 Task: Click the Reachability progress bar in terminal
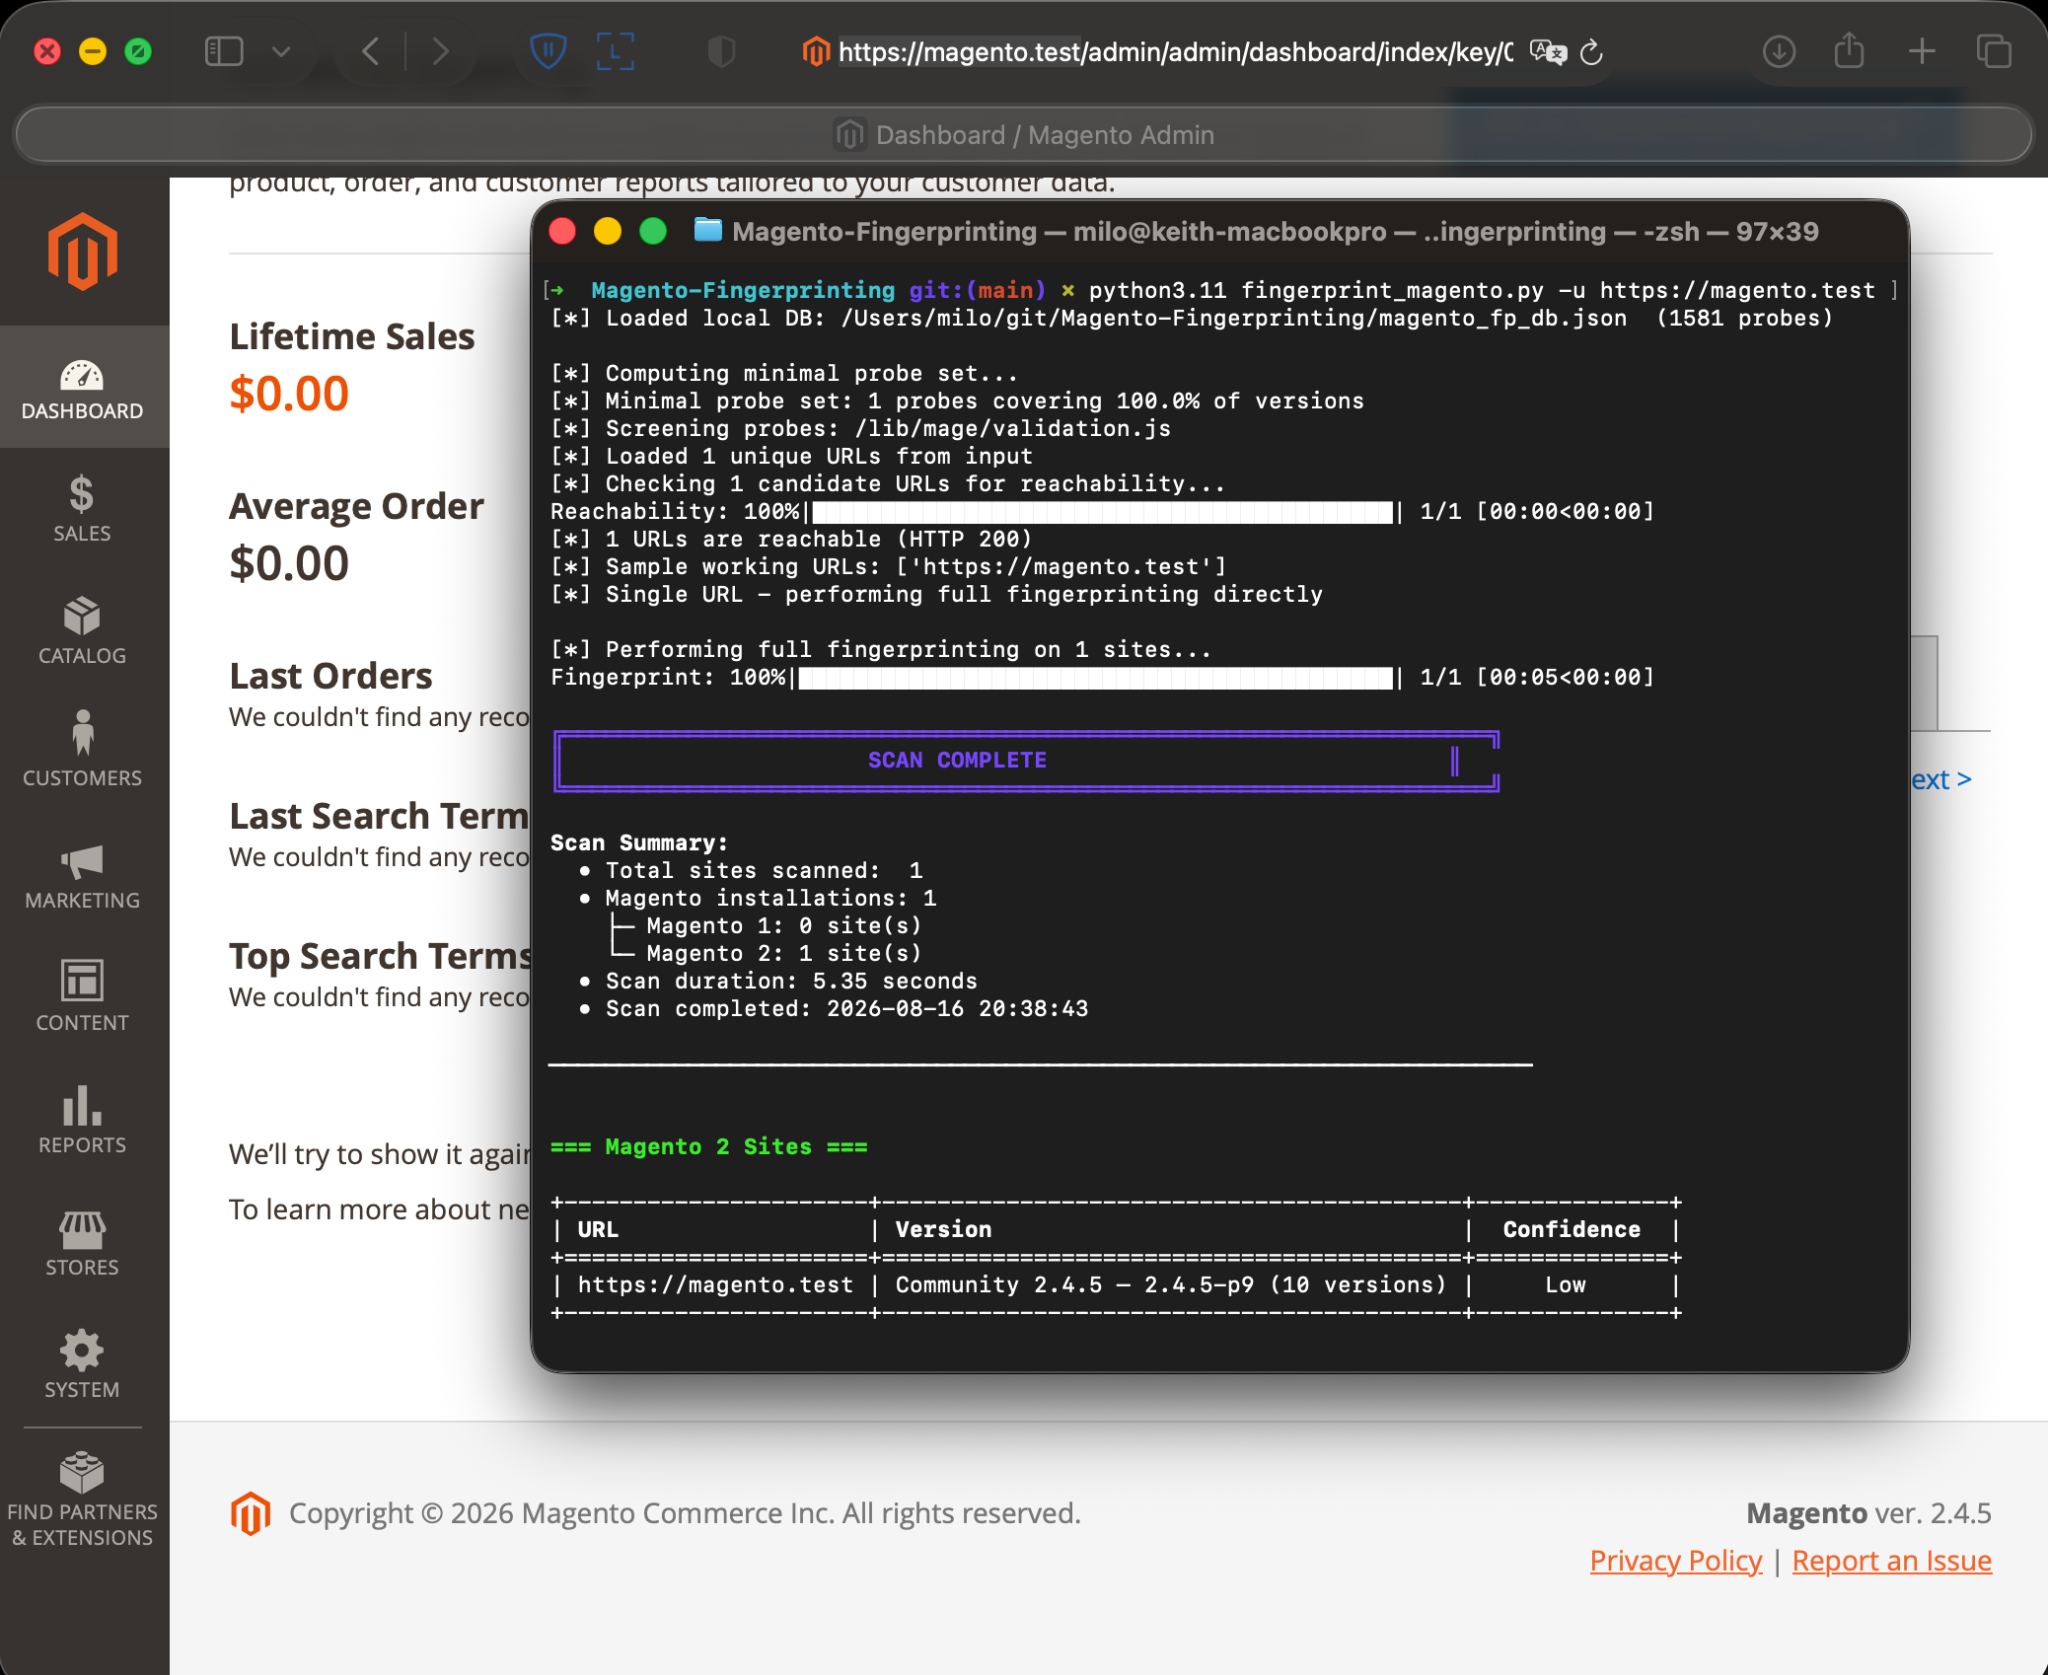[x=1103, y=512]
